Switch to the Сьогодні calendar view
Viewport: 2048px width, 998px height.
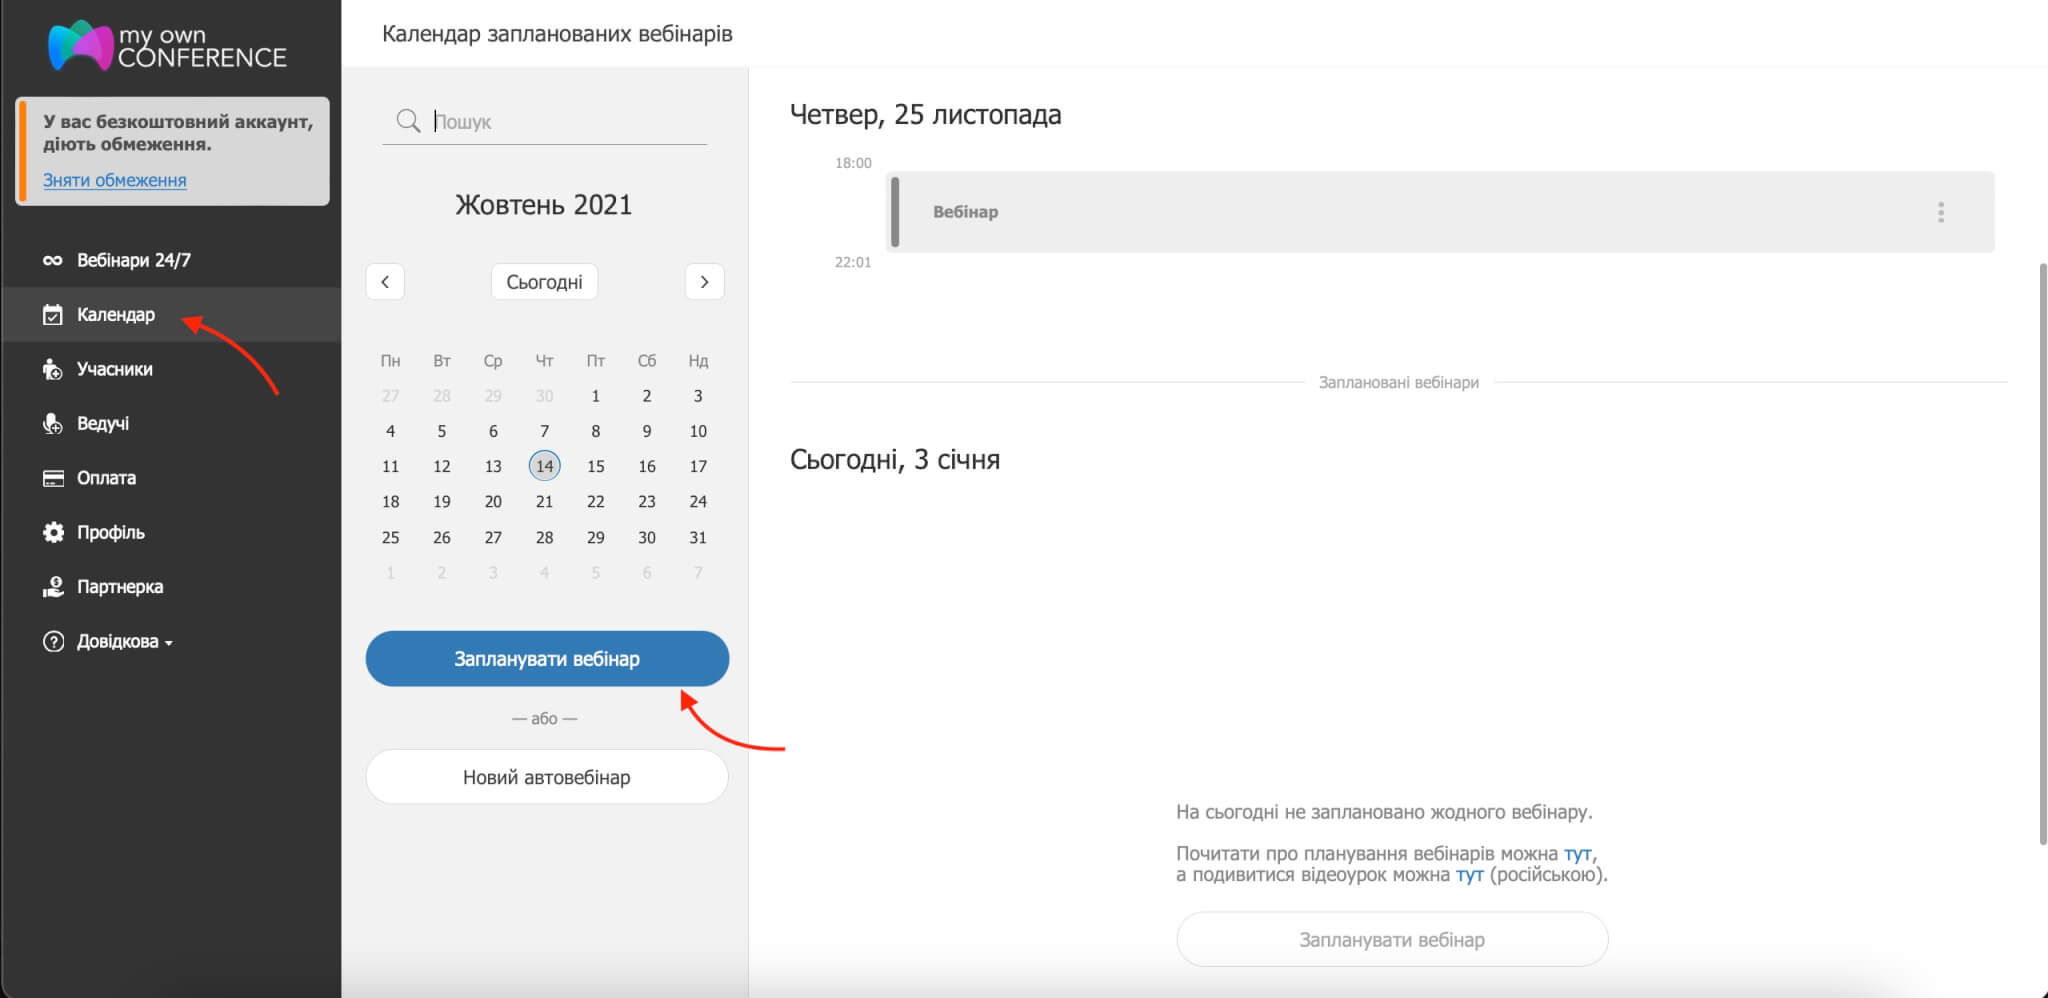pyautogui.click(x=545, y=281)
